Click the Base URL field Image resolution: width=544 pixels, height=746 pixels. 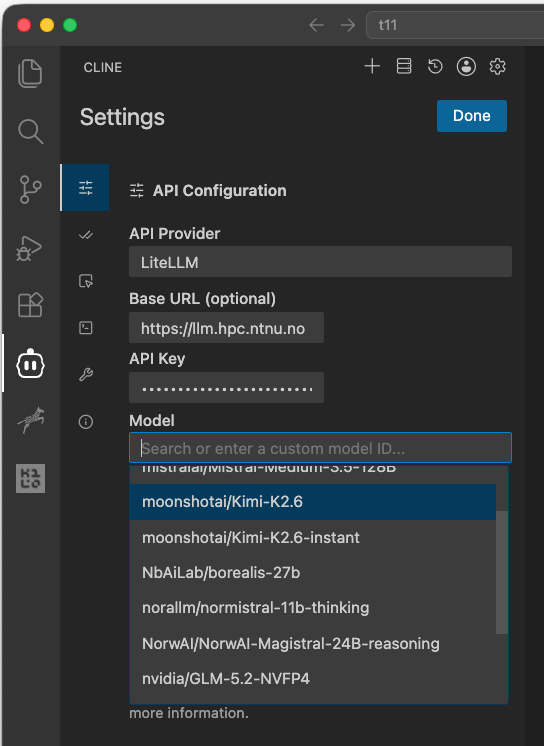coord(227,328)
